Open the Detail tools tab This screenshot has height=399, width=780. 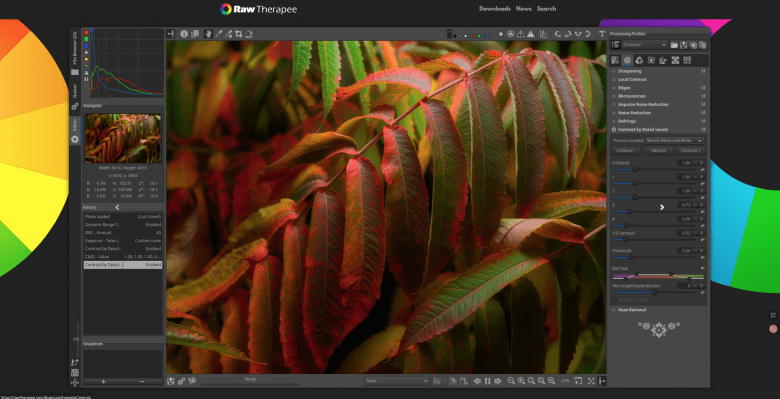pyautogui.click(x=627, y=60)
